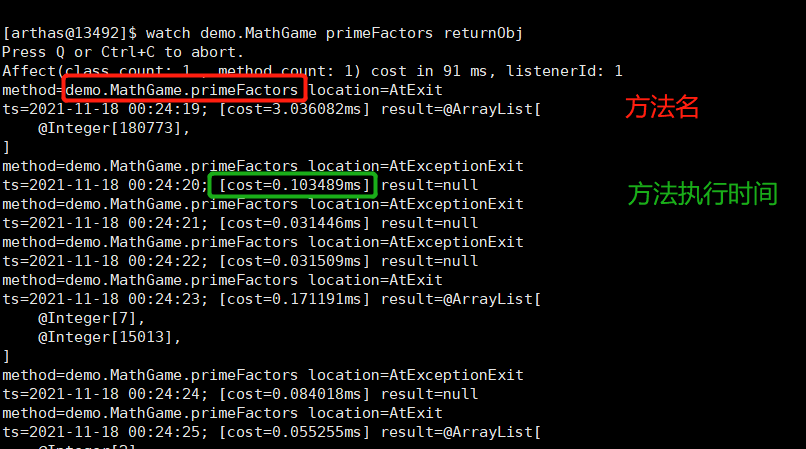Screen dimensions: 806x449
Task: Click the [arthas@13492]$ prompt
Action: (70, 33)
